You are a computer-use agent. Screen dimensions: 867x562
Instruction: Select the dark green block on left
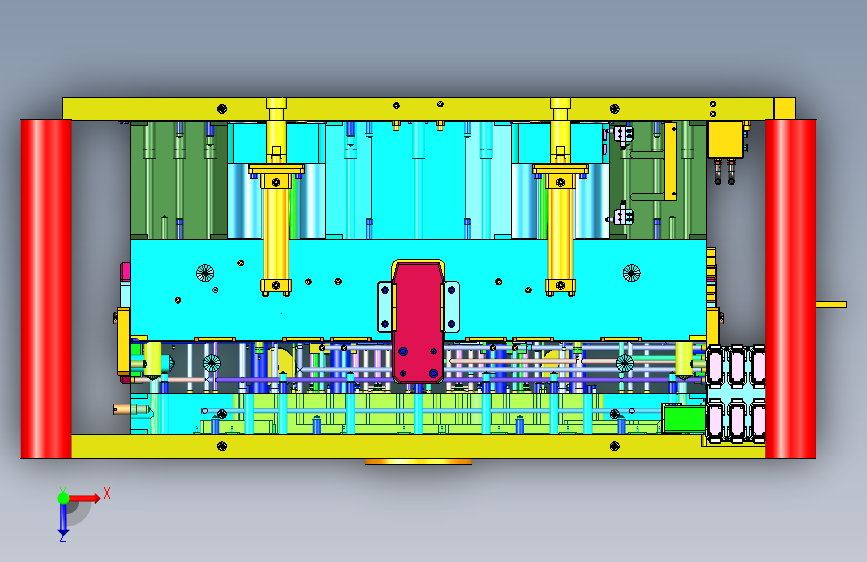(x=179, y=180)
